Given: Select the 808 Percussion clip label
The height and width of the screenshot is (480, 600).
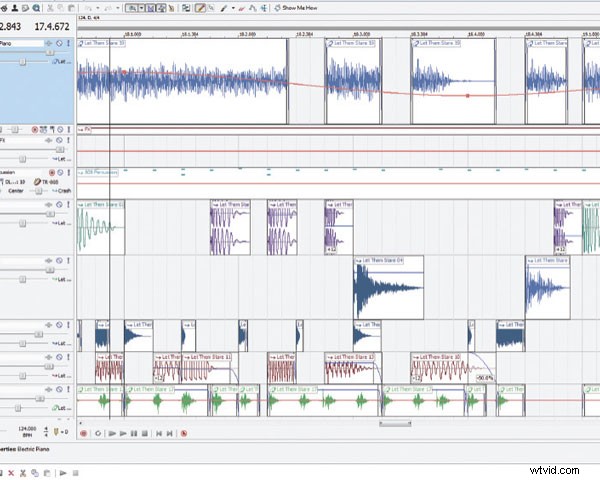Looking at the screenshot, I should (x=98, y=173).
